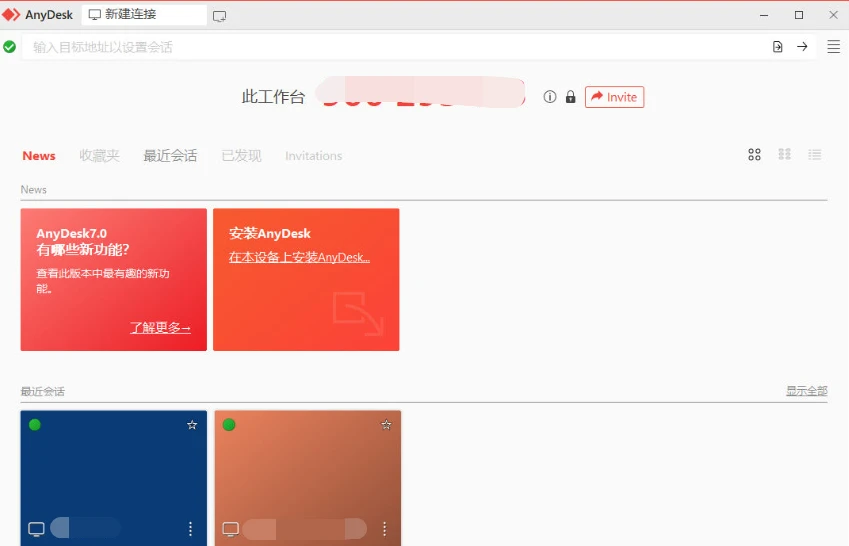The image size is (849, 546).
Task: Switch to large tiles view
Action: point(755,155)
